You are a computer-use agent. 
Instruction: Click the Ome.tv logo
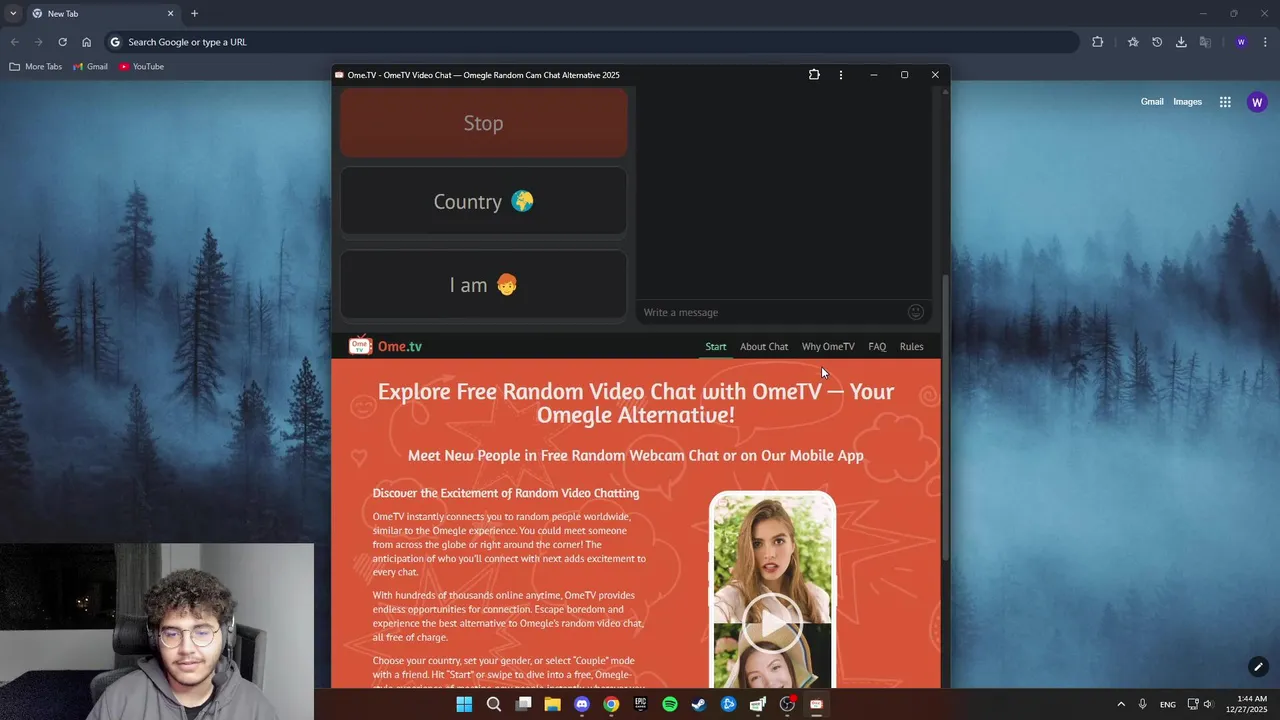pos(385,346)
